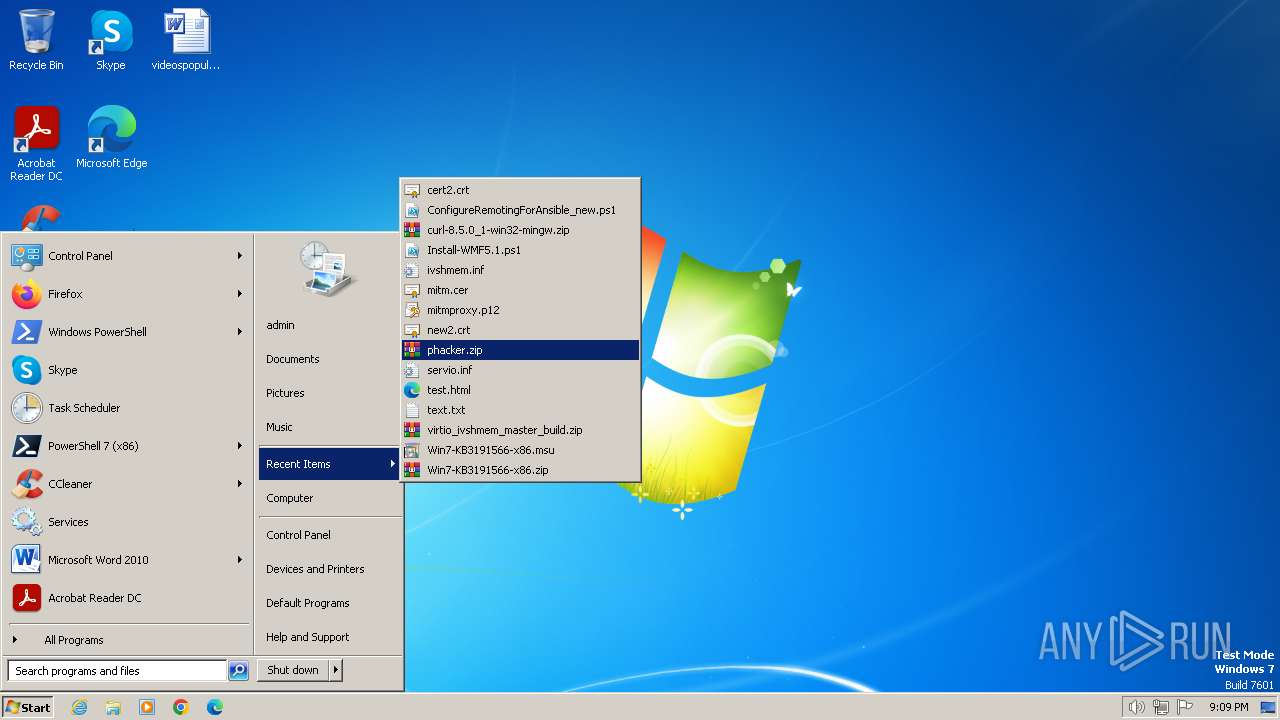This screenshot has height=720, width=1280.
Task: Click the Services gear icon
Action: click(x=27, y=522)
